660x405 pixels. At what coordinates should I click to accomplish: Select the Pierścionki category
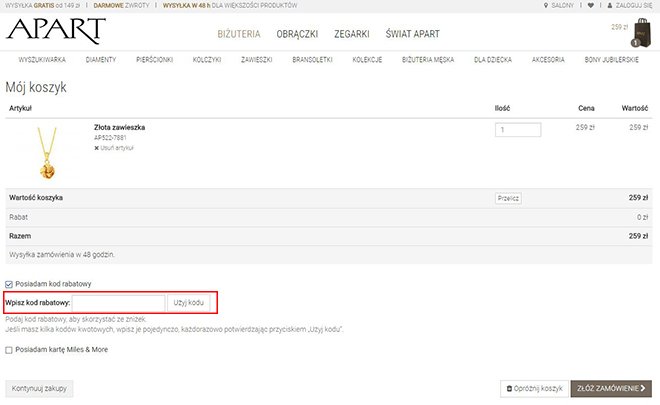(154, 60)
